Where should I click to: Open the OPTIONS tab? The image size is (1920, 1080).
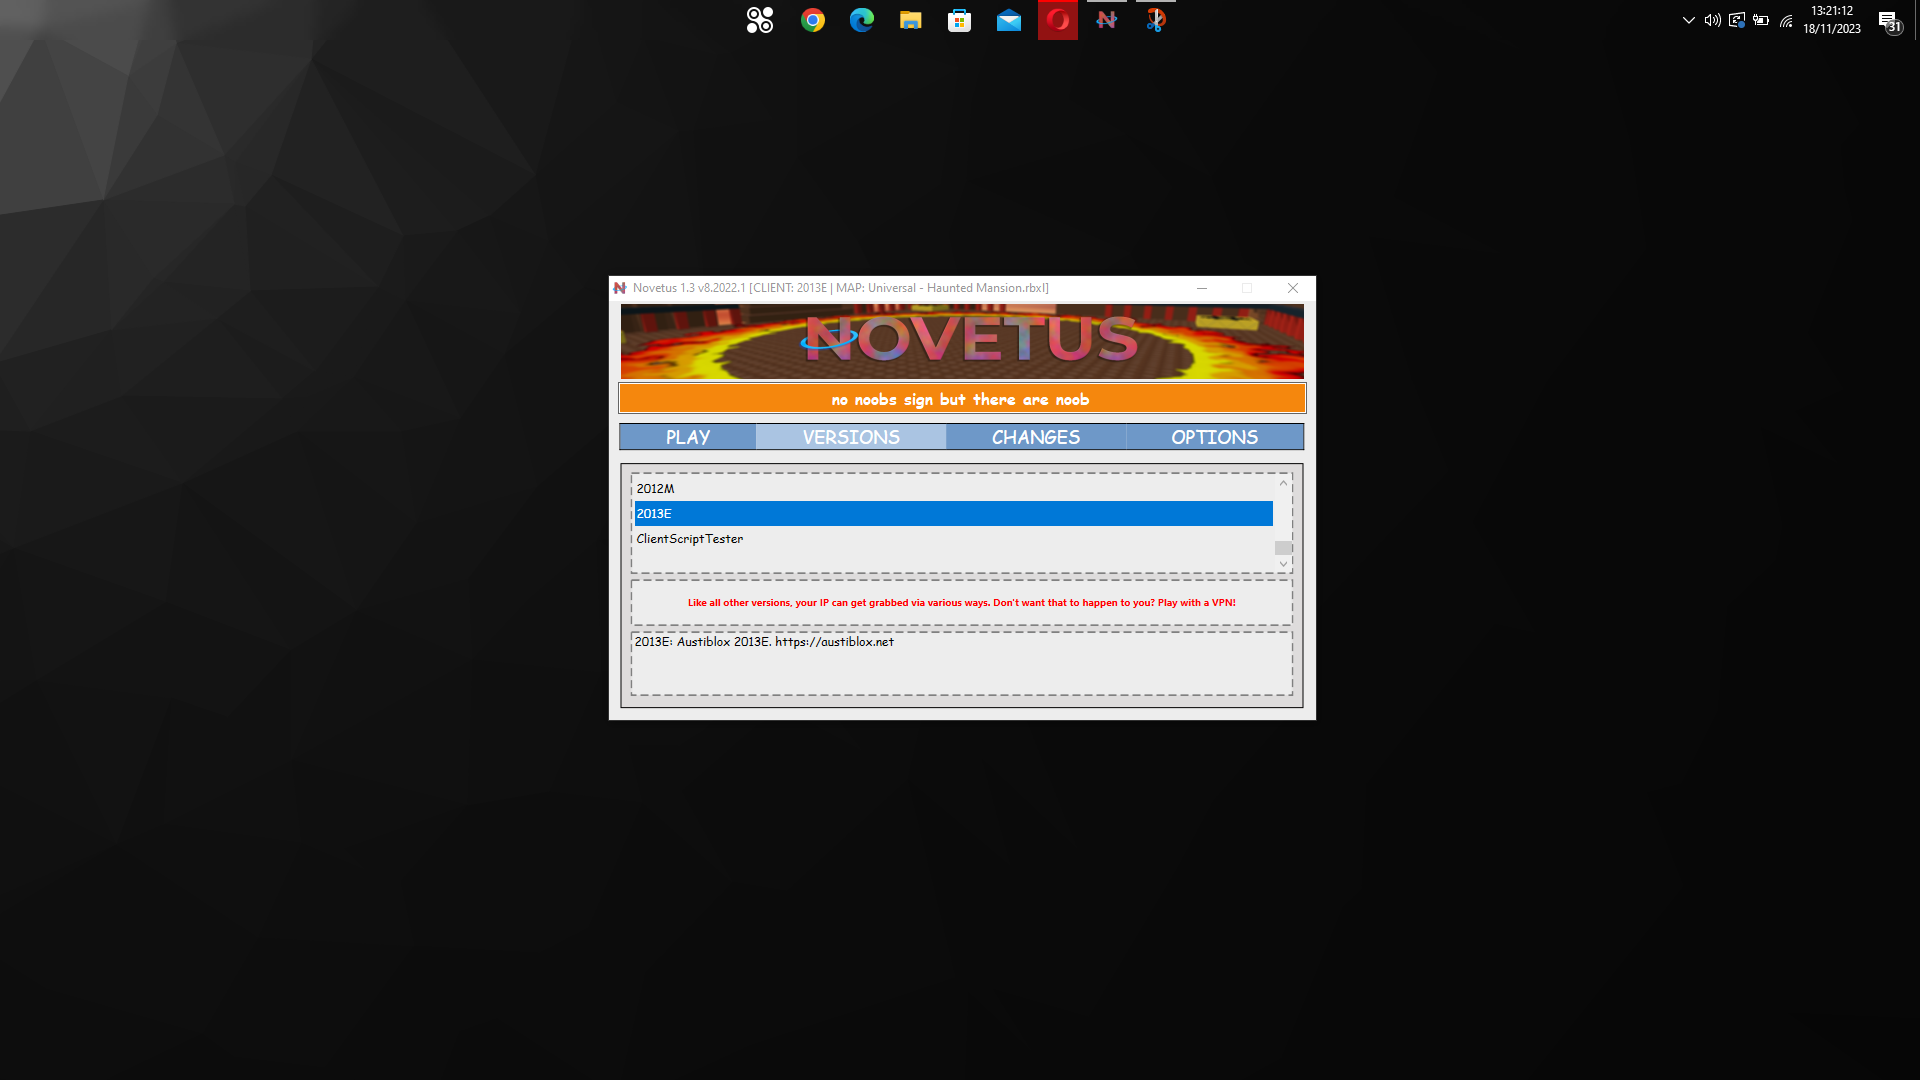(x=1214, y=436)
